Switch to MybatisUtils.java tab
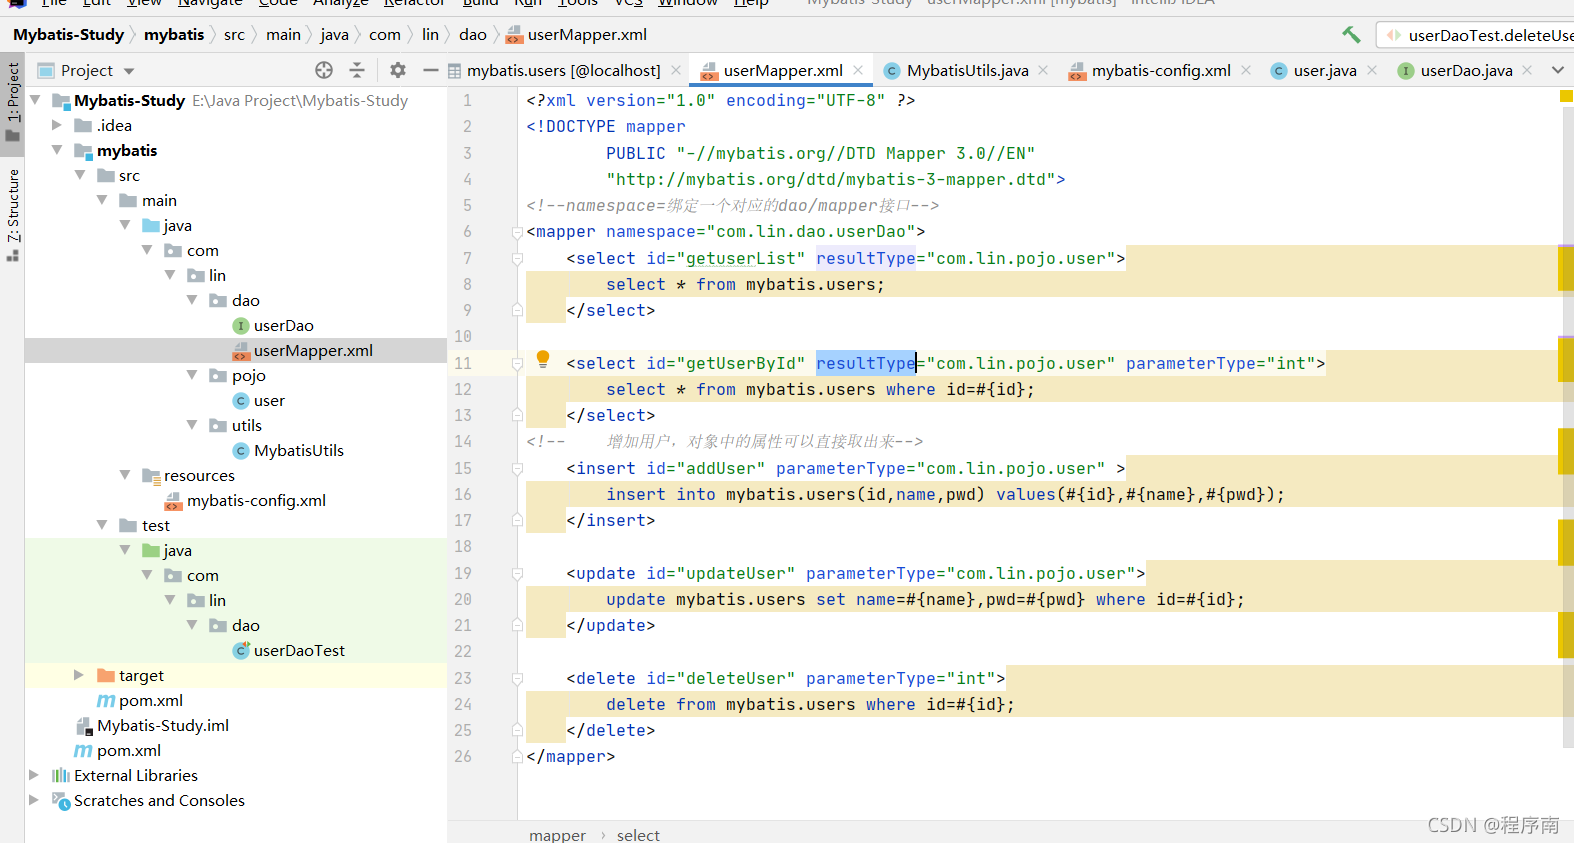Image resolution: width=1574 pixels, height=843 pixels. click(x=967, y=70)
